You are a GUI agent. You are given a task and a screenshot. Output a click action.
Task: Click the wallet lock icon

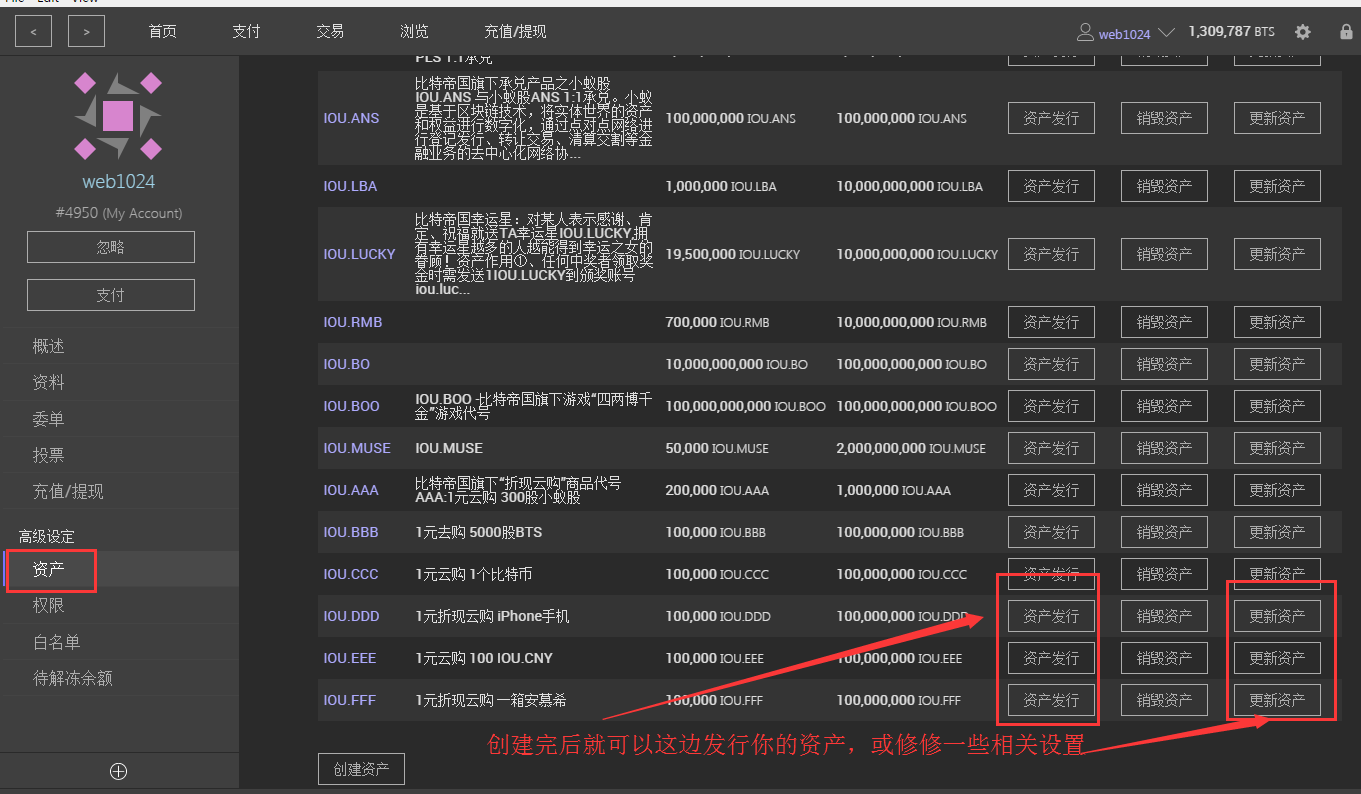click(1346, 32)
